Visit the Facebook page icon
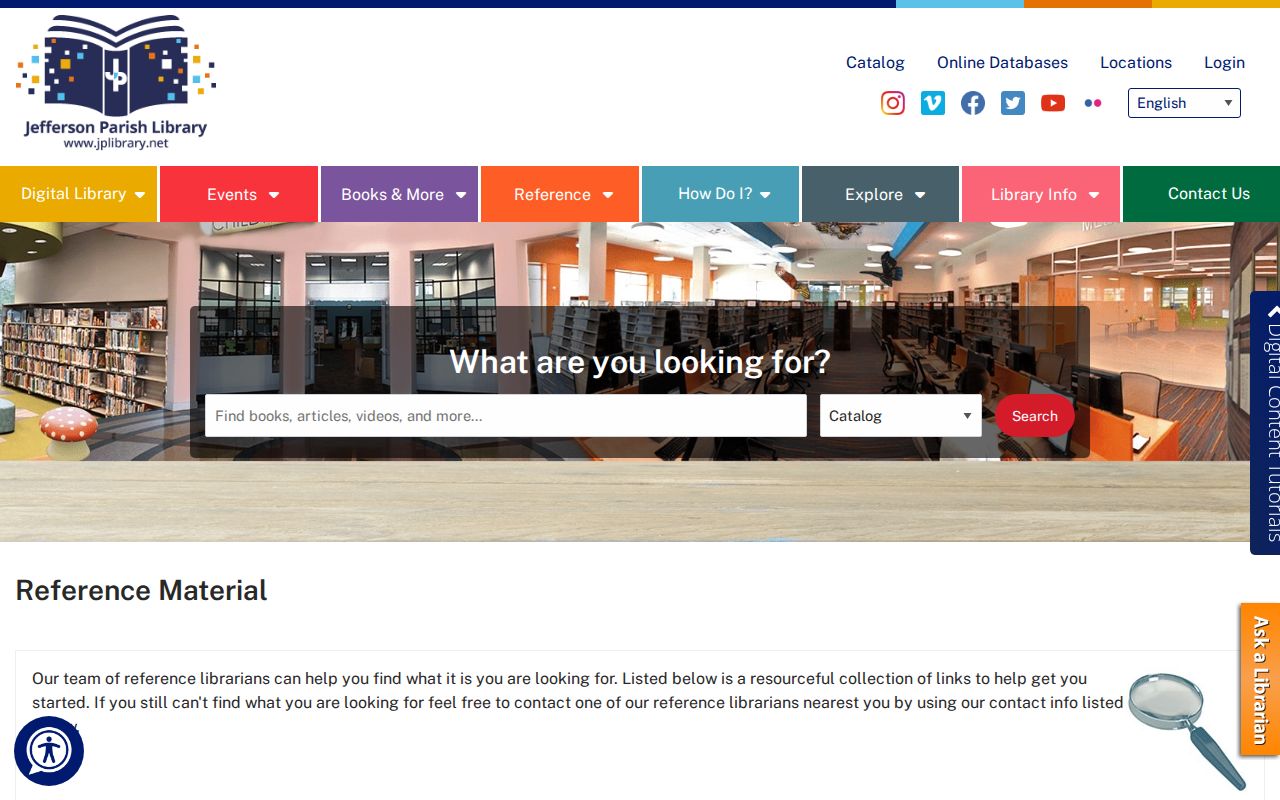The image size is (1280, 800). click(x=973, y=103)
